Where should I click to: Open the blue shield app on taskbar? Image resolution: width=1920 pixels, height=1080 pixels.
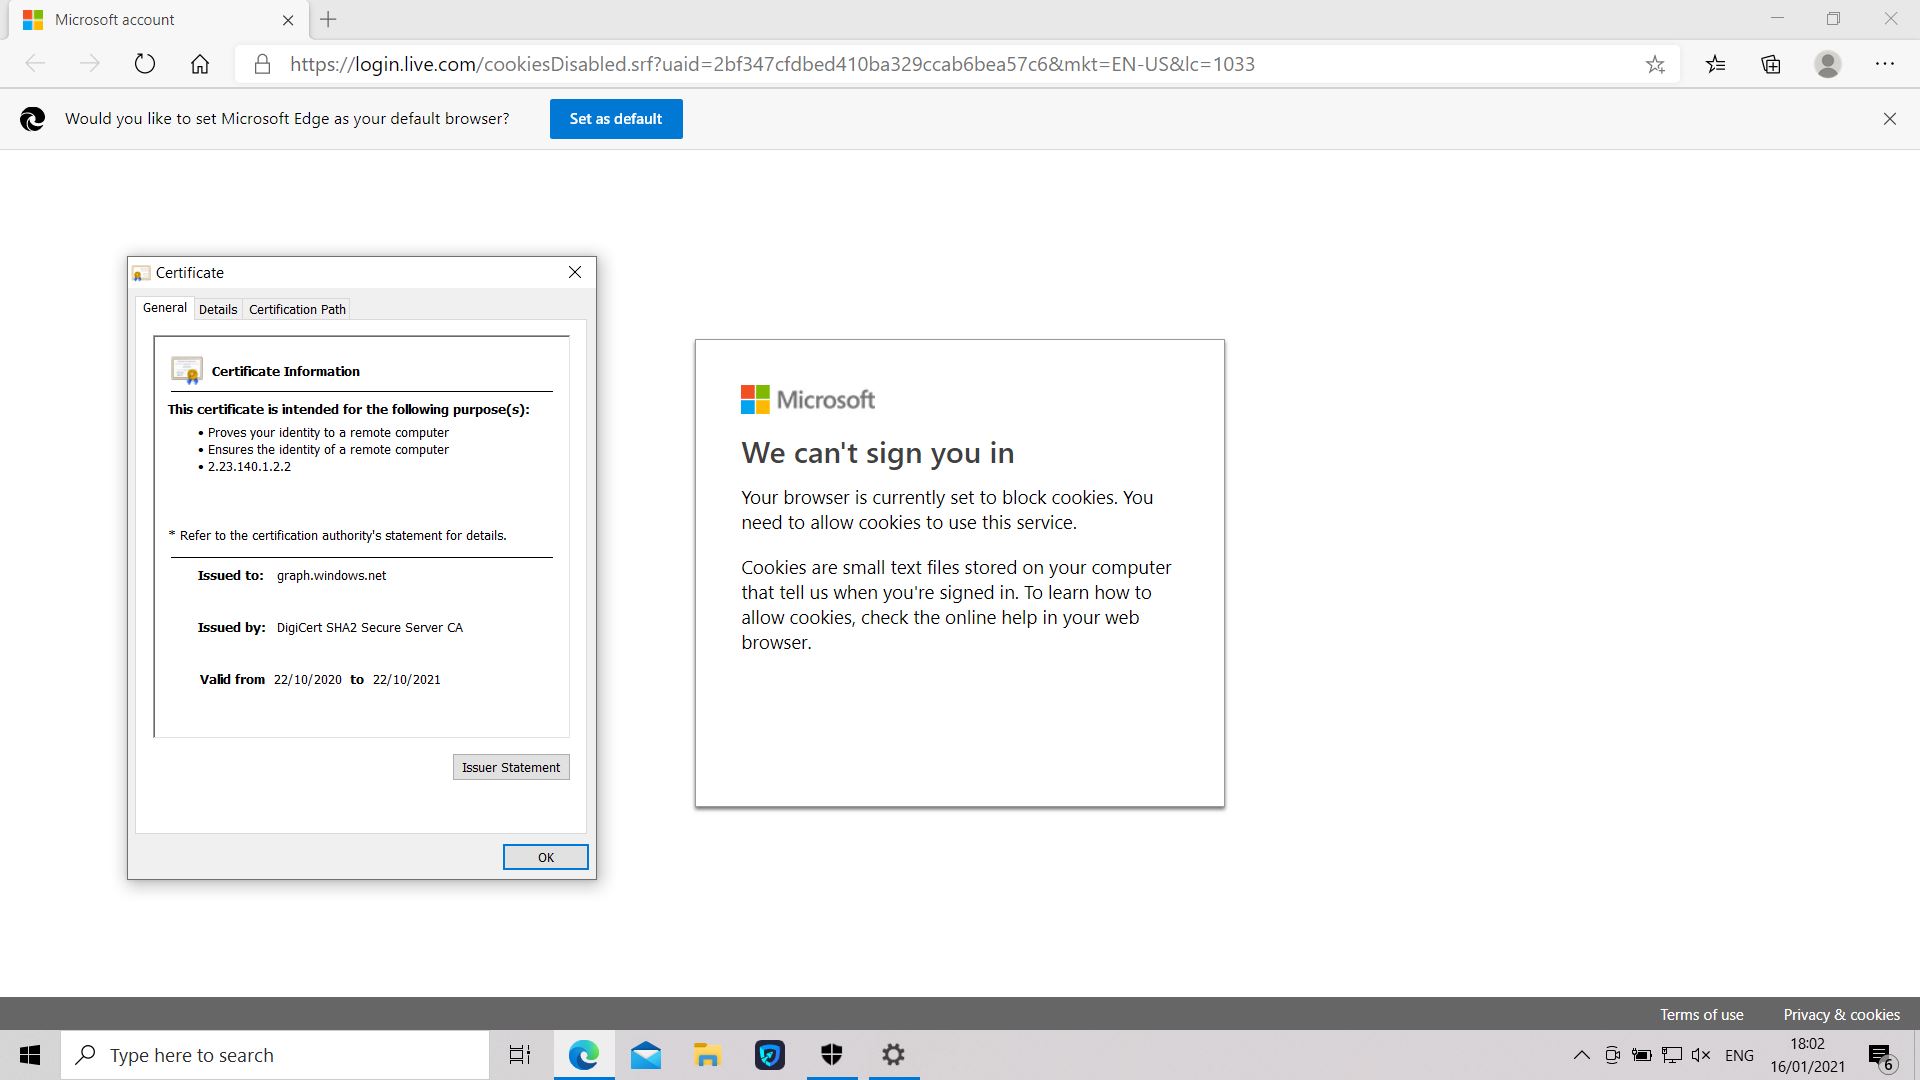(770, 1055)
